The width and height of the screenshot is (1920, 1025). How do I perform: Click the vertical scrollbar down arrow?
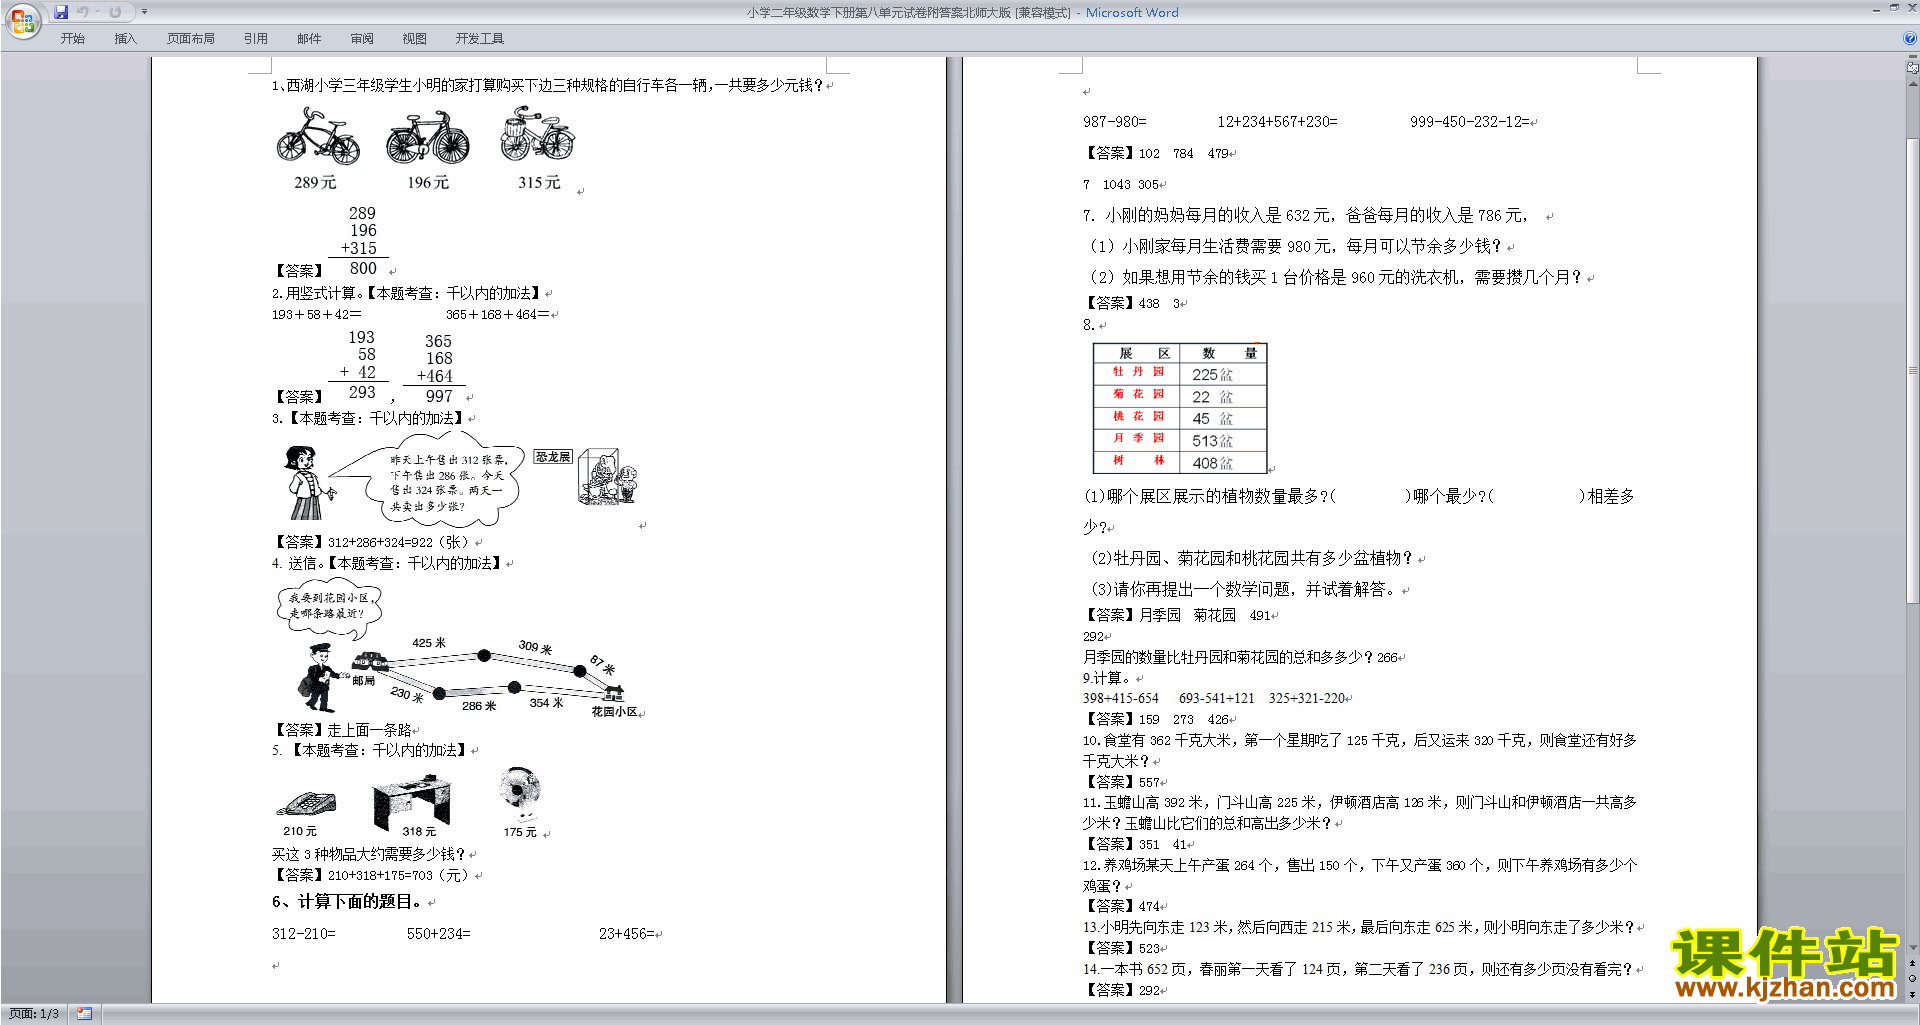pos(1913,947)
